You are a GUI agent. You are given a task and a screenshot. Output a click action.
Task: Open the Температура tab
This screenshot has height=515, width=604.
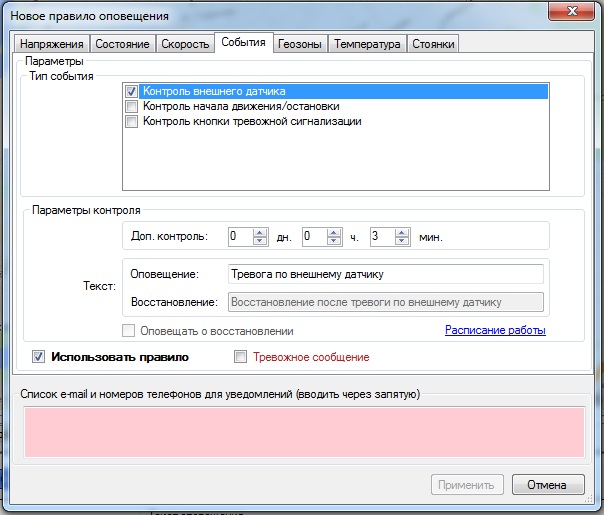pos(367,44)
